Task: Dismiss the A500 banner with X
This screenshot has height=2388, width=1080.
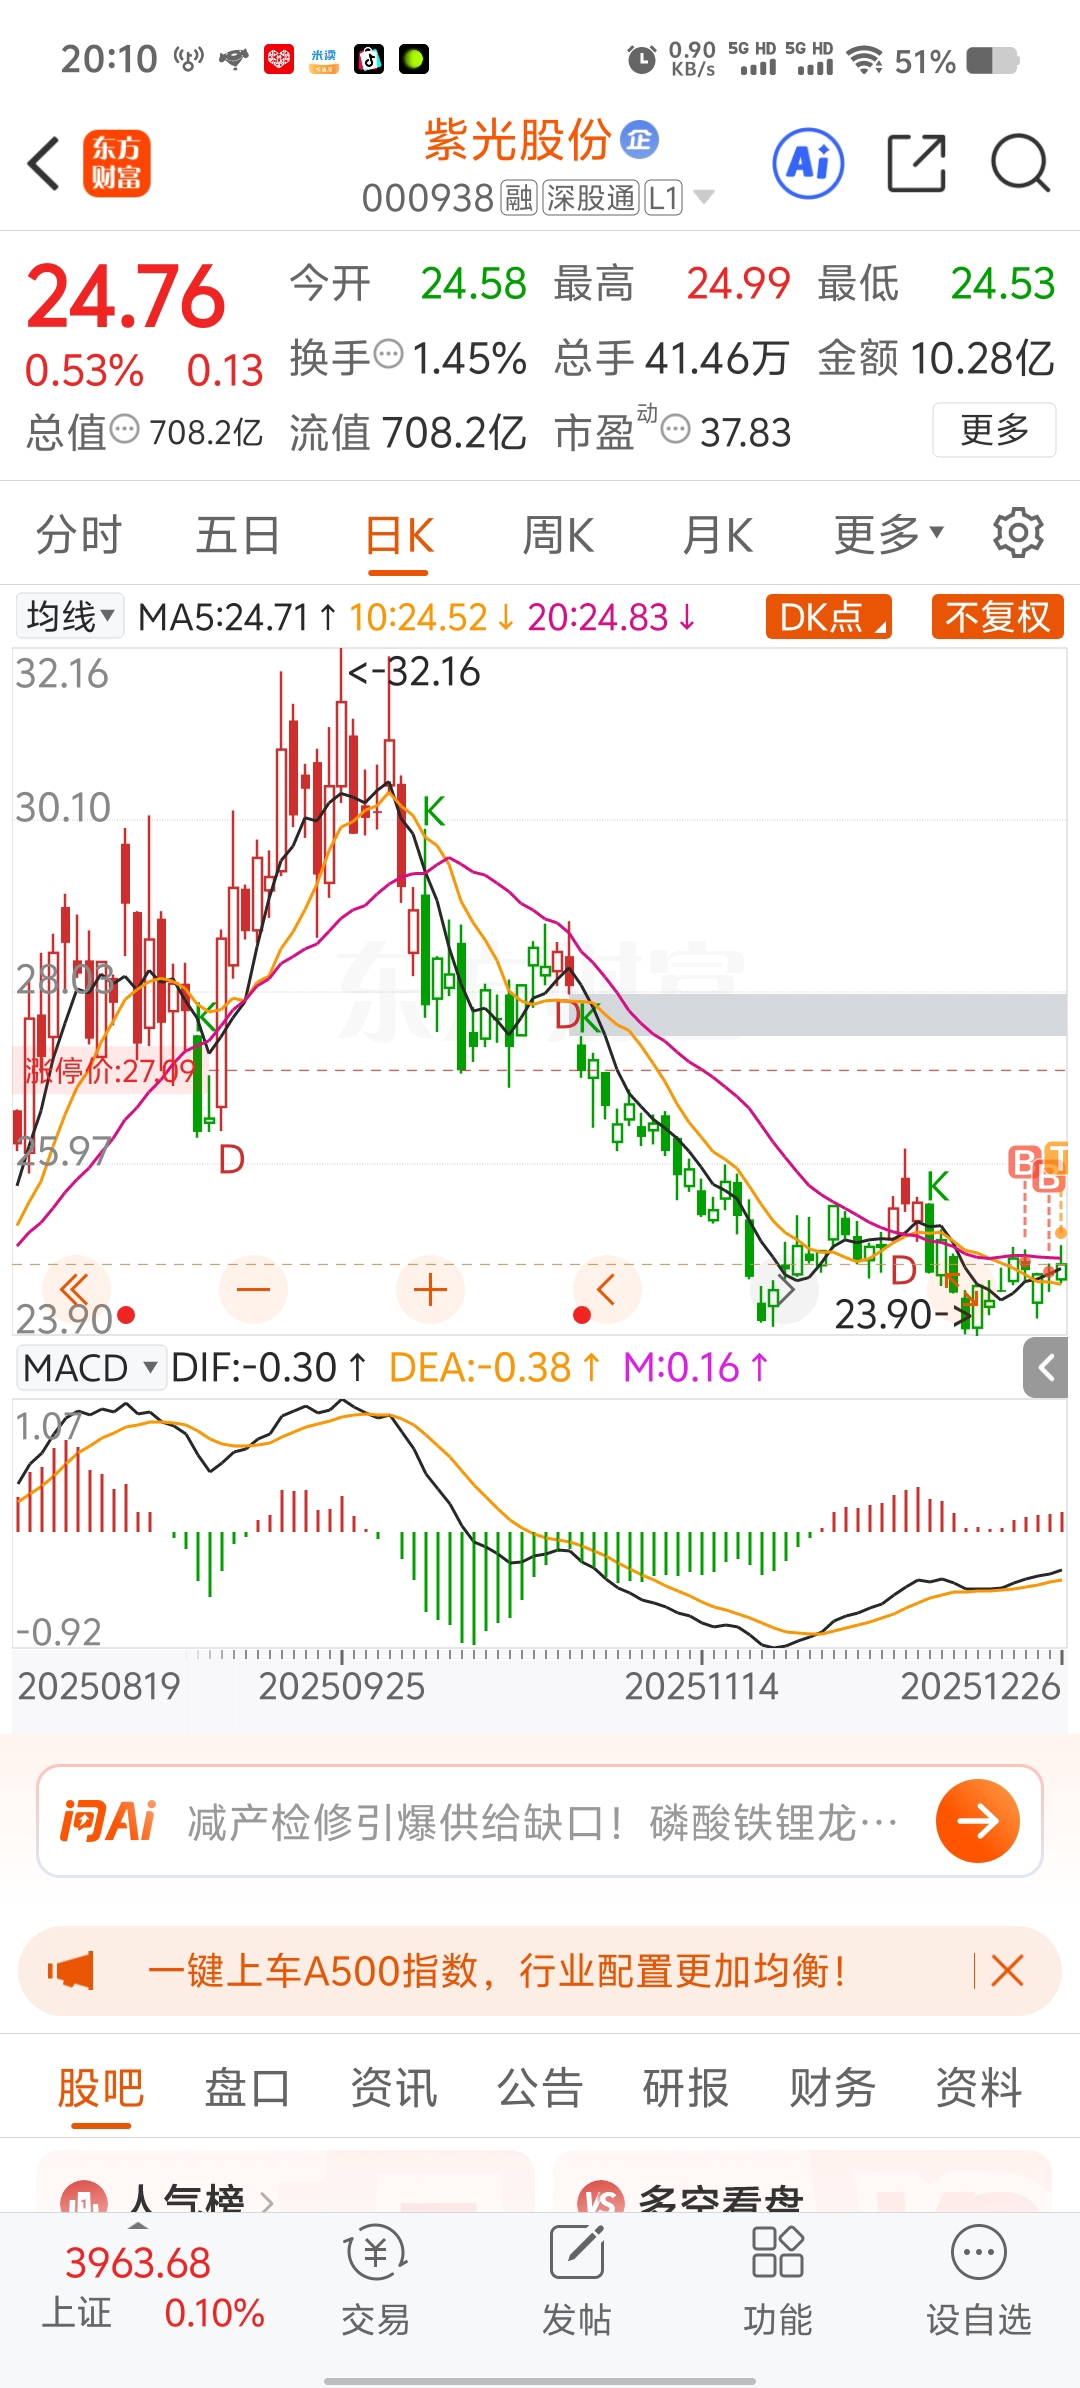Action: tap(1007, 1971)
